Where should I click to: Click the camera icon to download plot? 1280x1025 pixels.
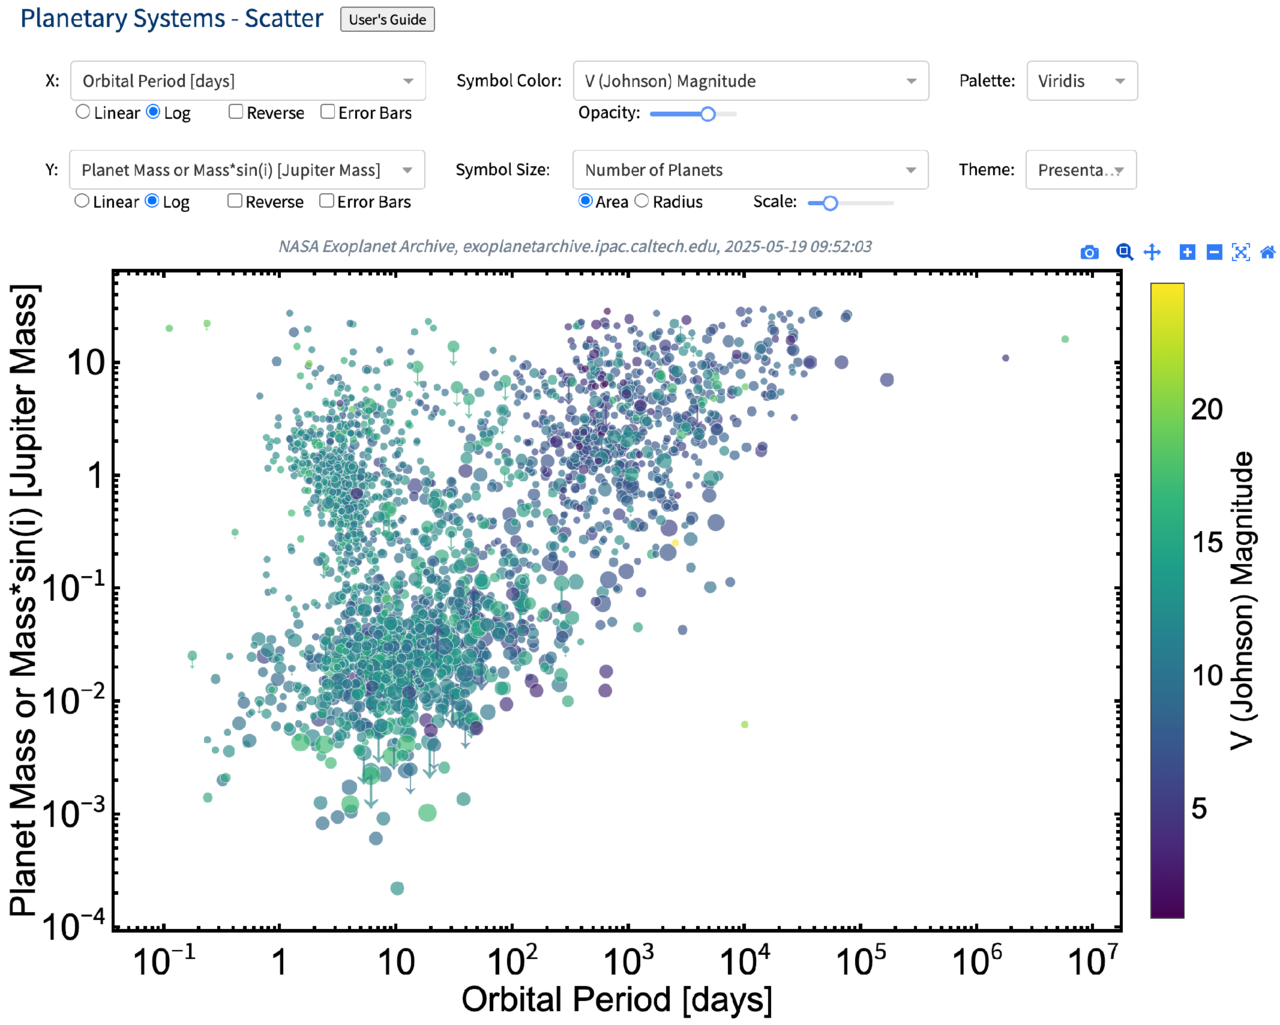click(x=1089, y=253)
